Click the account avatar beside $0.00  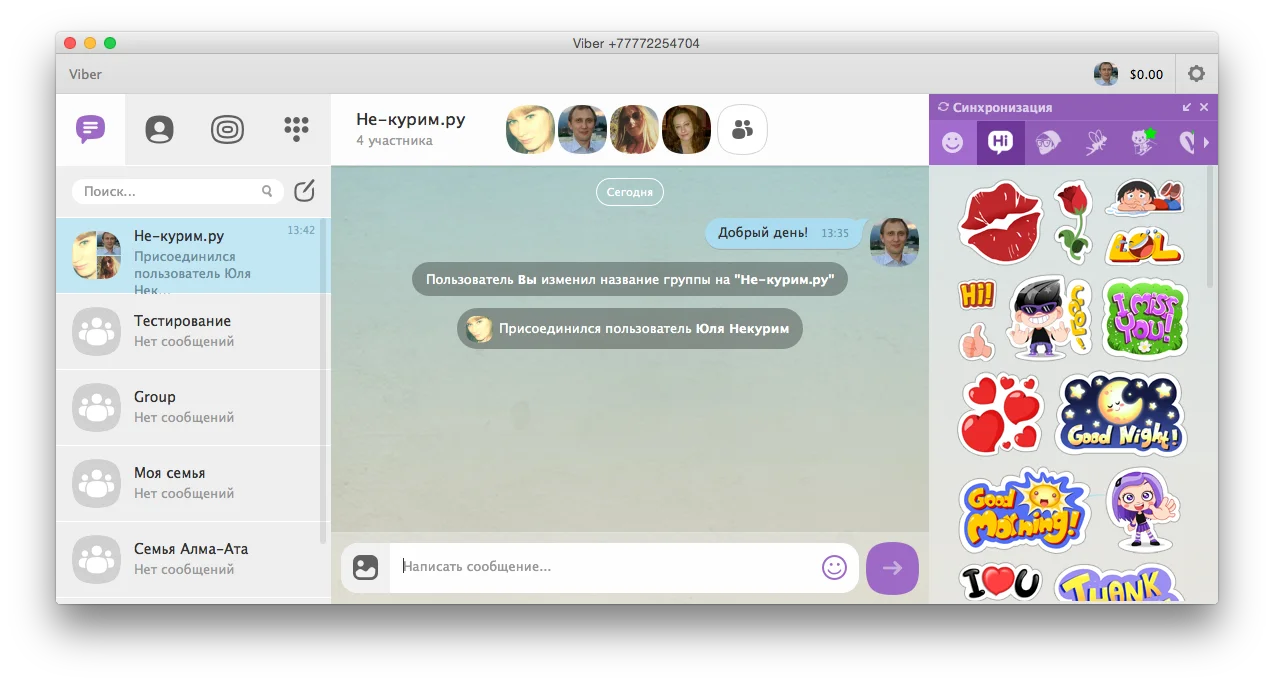pyautogui.click(x=1105, y=74)
